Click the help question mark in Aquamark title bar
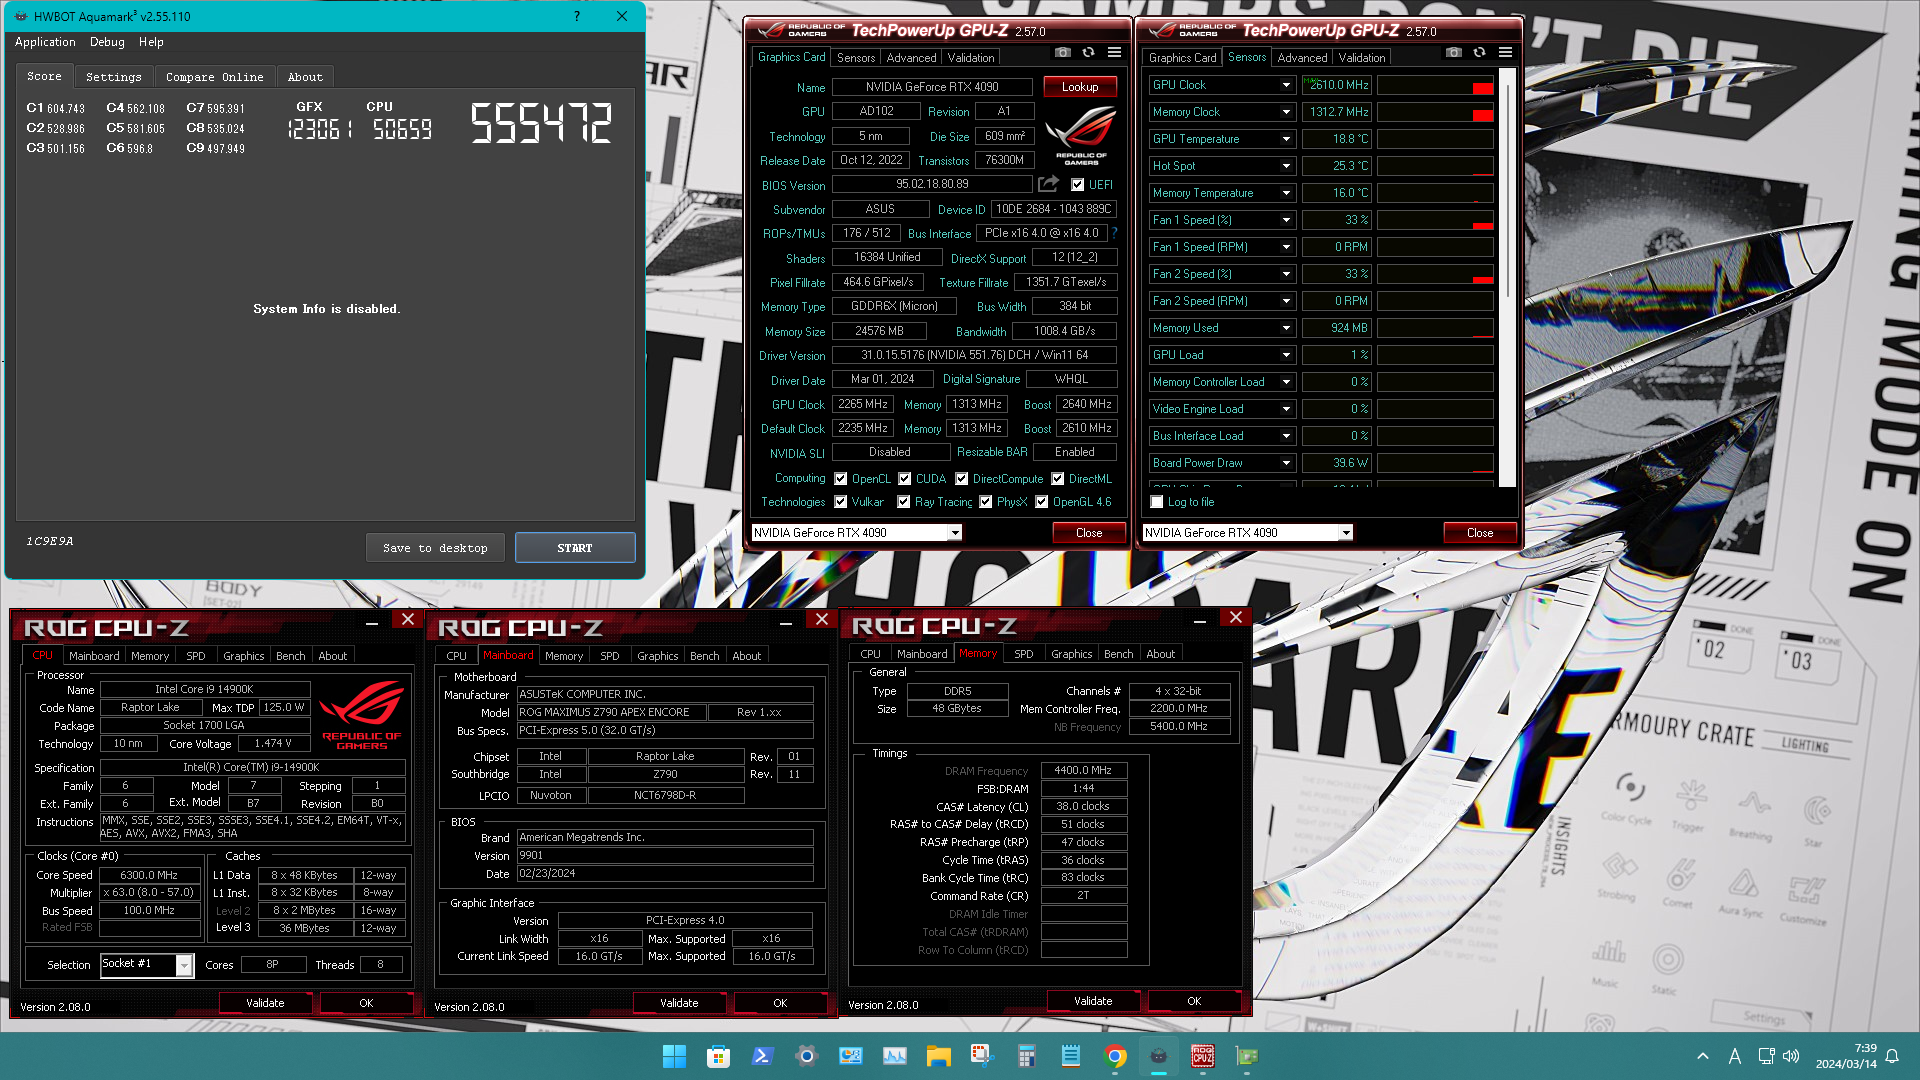The image size is (1920, 1080). 577,16
